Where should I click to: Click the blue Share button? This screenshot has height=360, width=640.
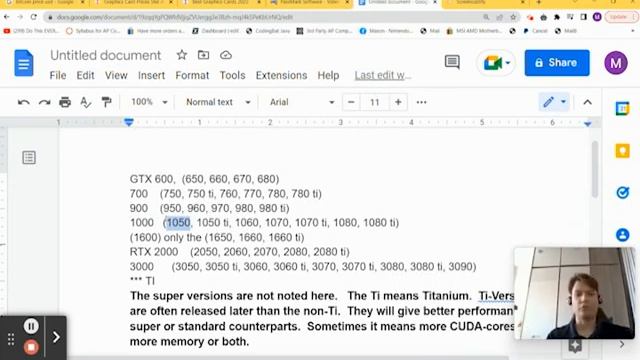click(557, 63)
